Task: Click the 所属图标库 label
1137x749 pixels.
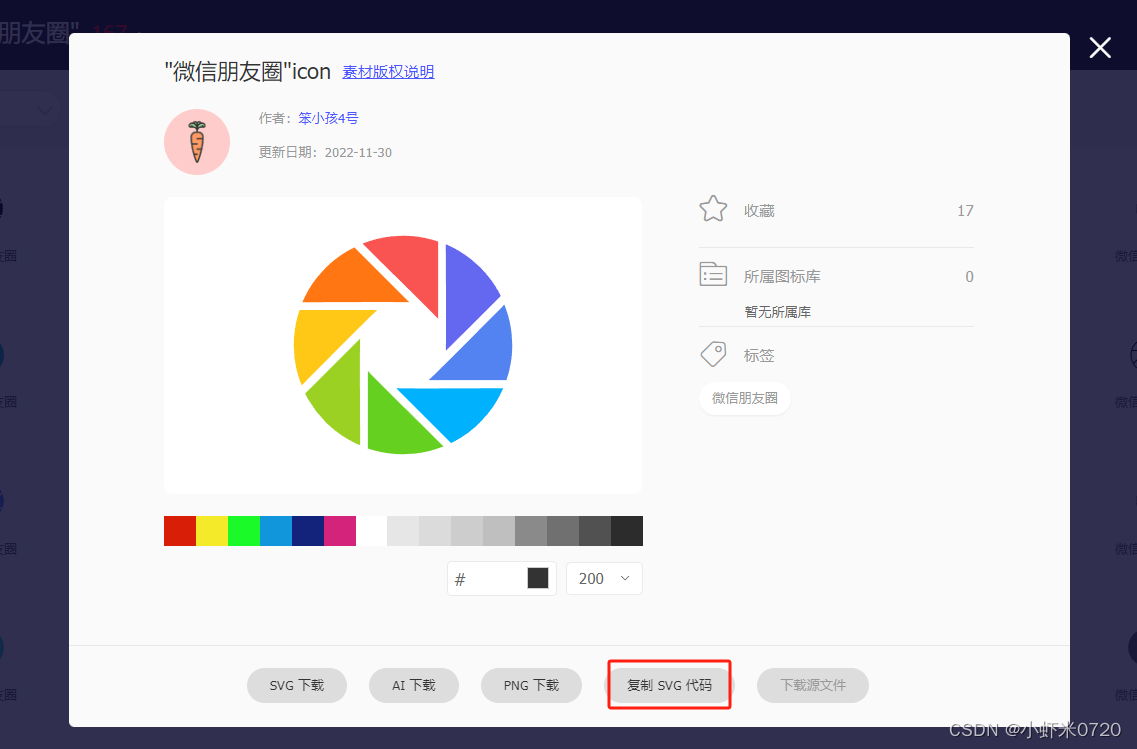Action: [x=782, y=276]
